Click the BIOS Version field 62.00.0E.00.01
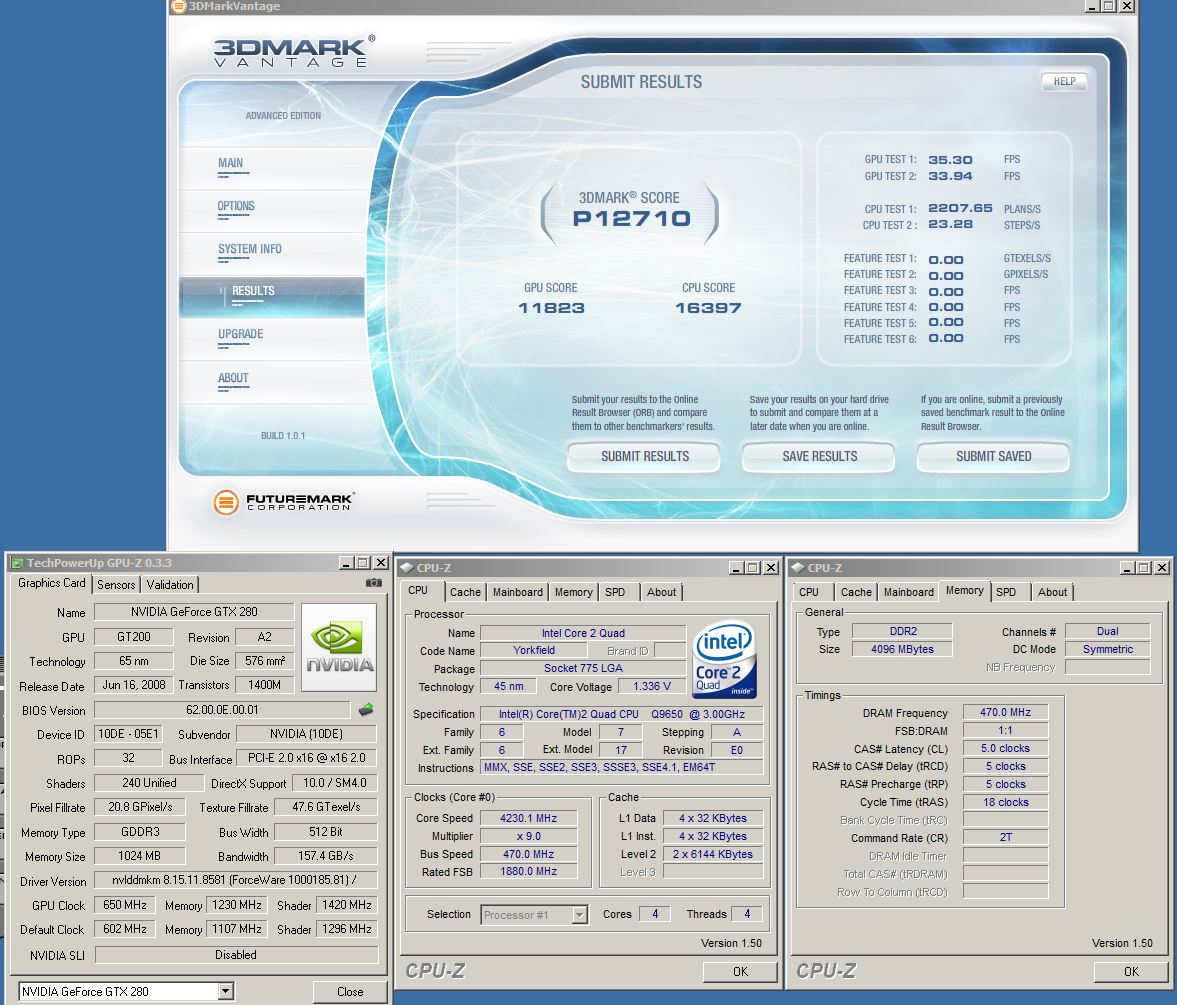1177x1005 pixels. [x=222, y=710]
